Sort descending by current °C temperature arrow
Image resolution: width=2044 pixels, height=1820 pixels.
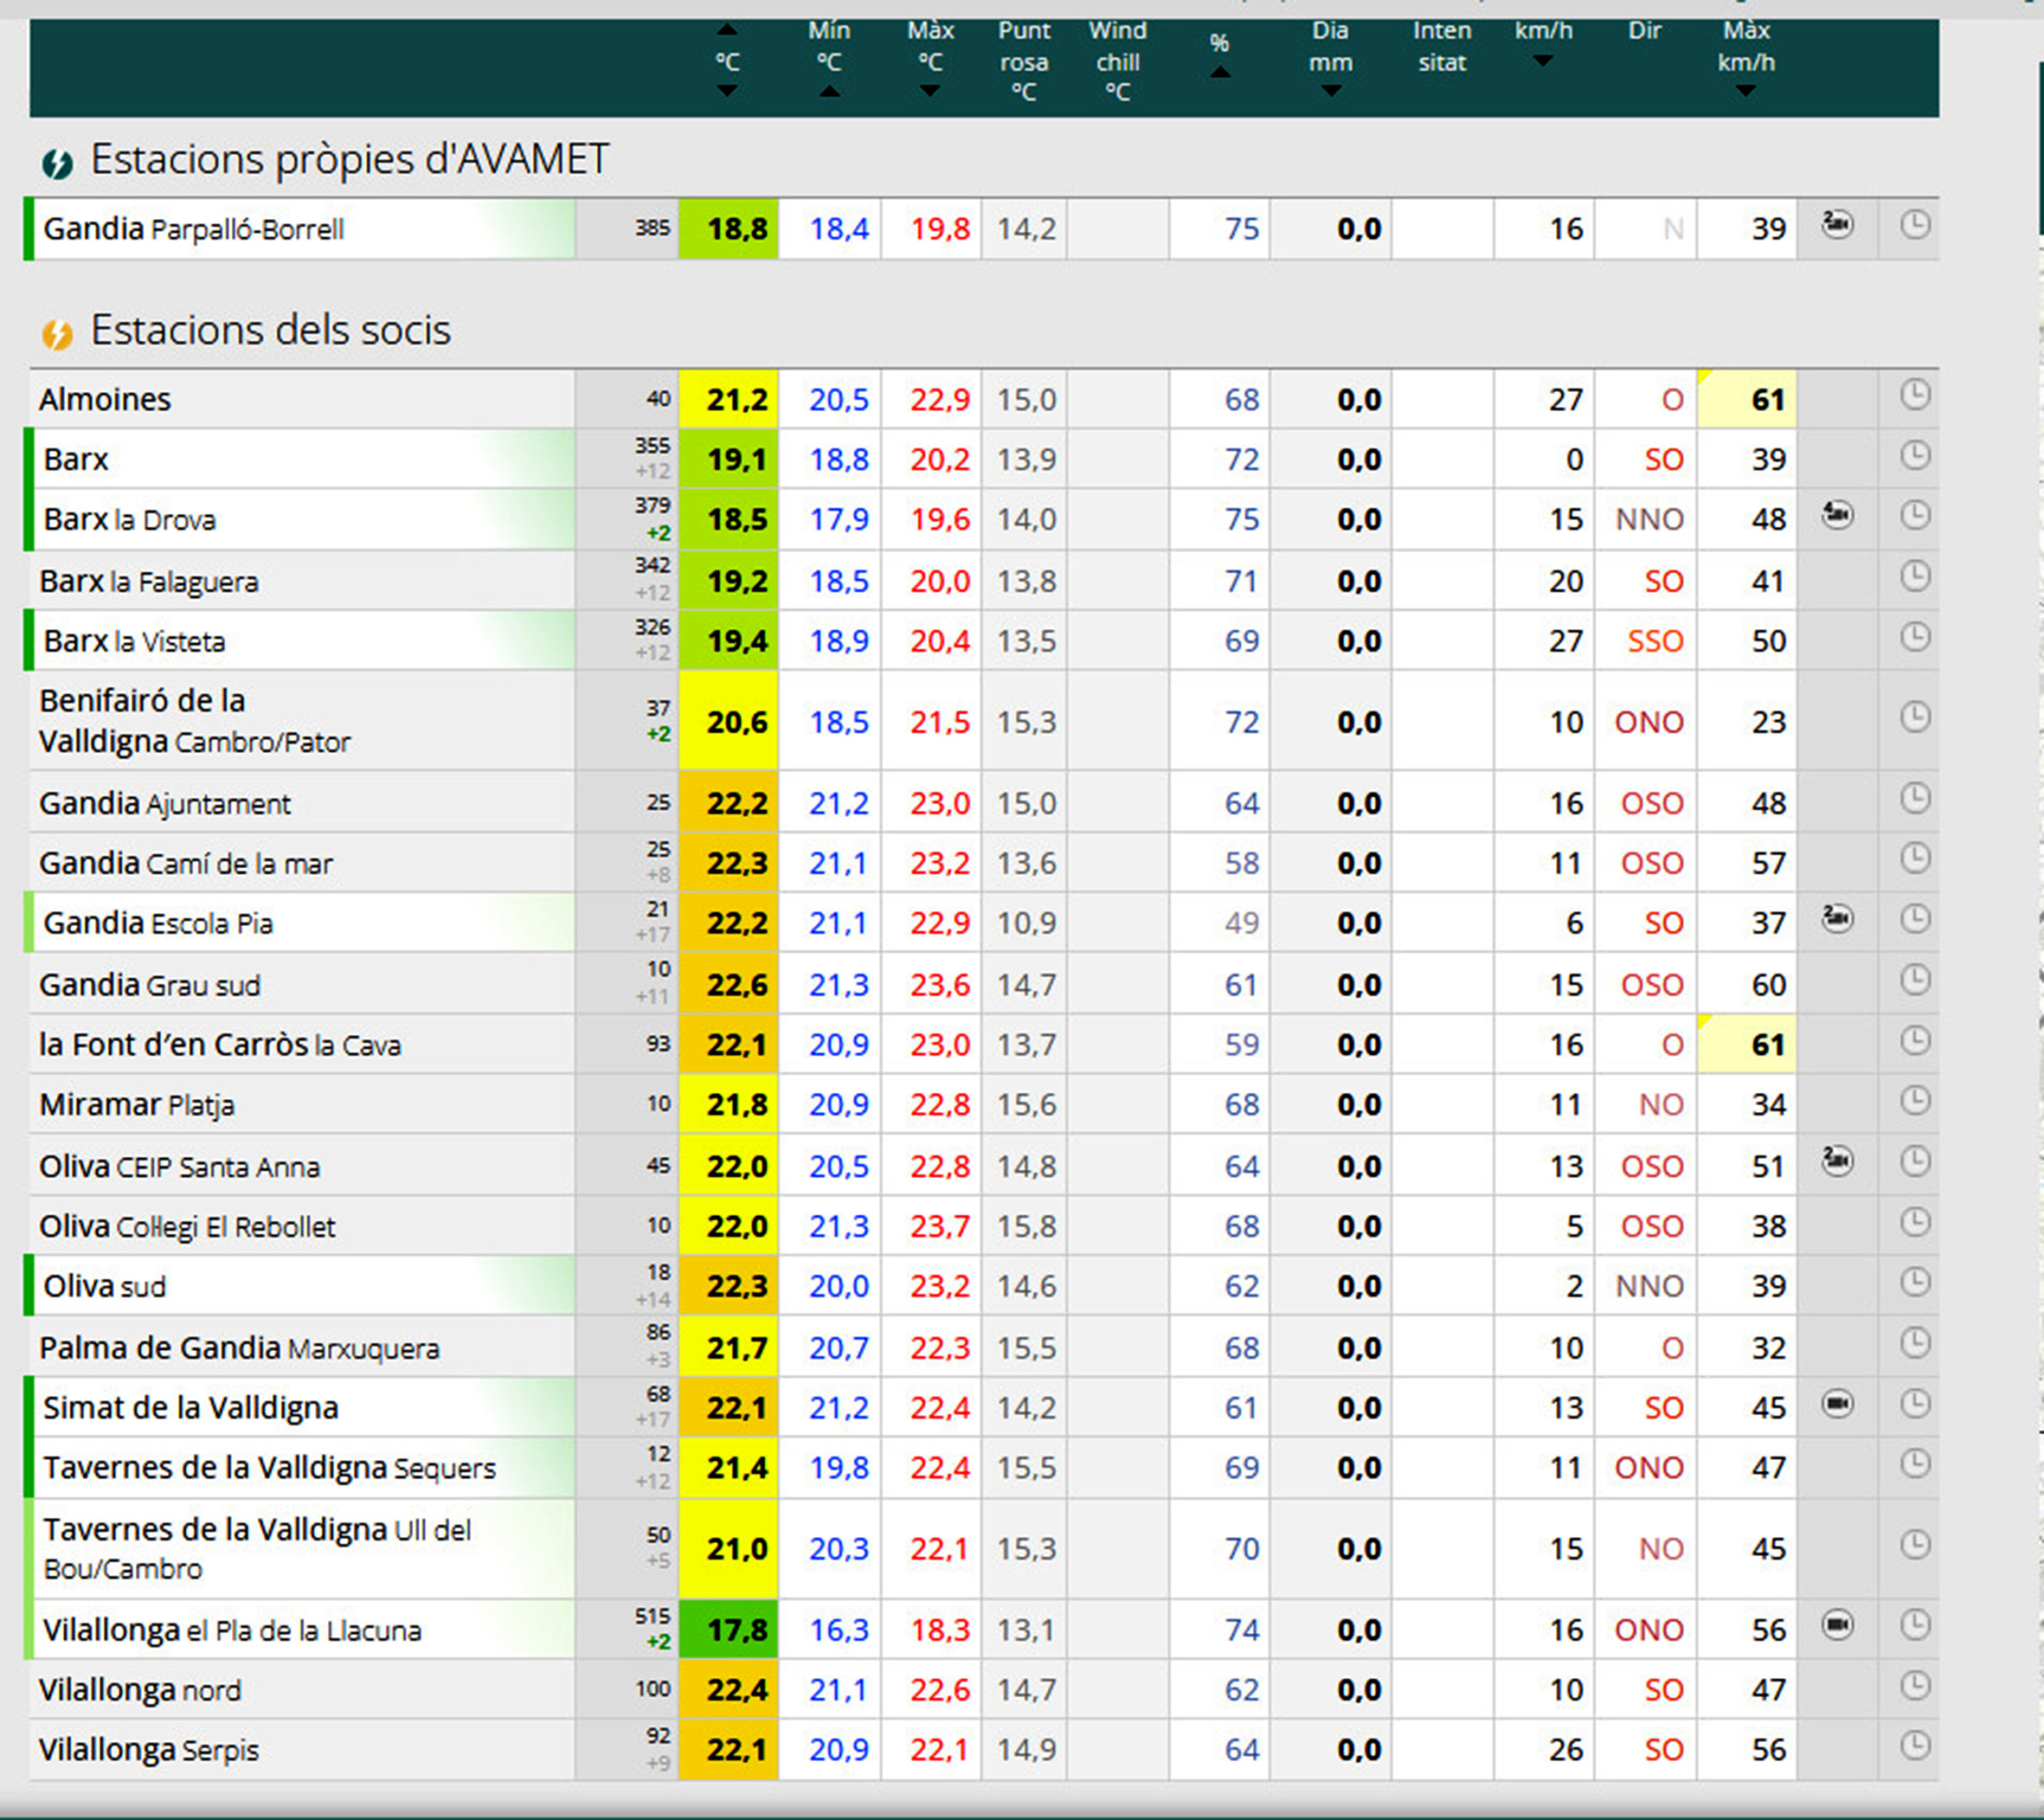point(727,91)
